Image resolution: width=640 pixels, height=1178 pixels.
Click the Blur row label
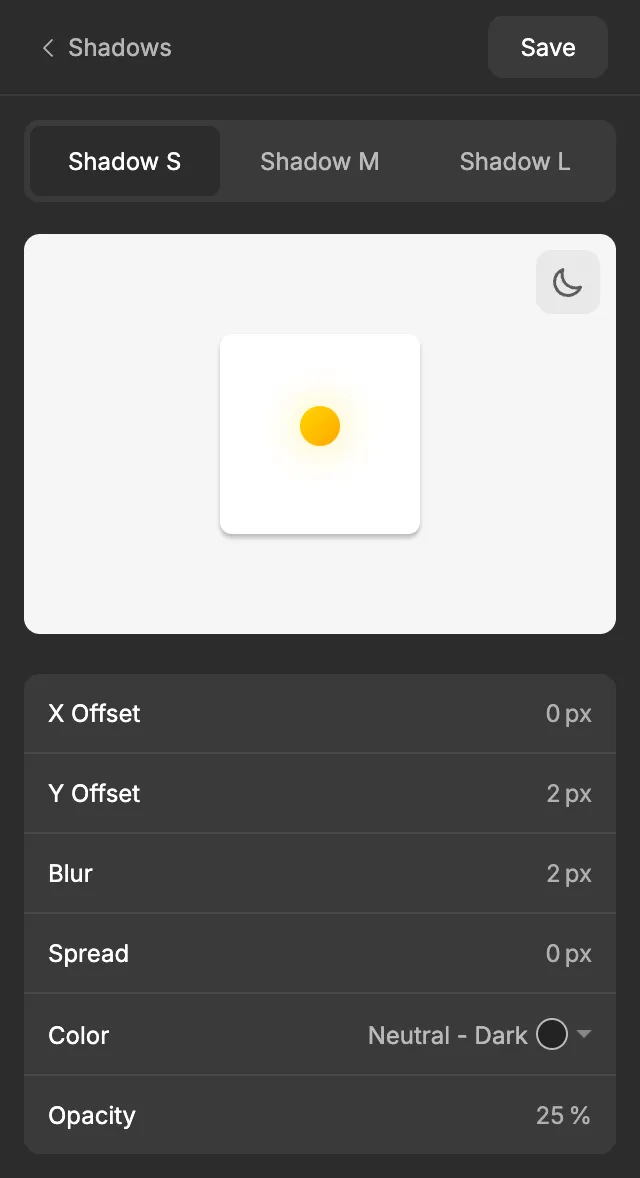71,873
